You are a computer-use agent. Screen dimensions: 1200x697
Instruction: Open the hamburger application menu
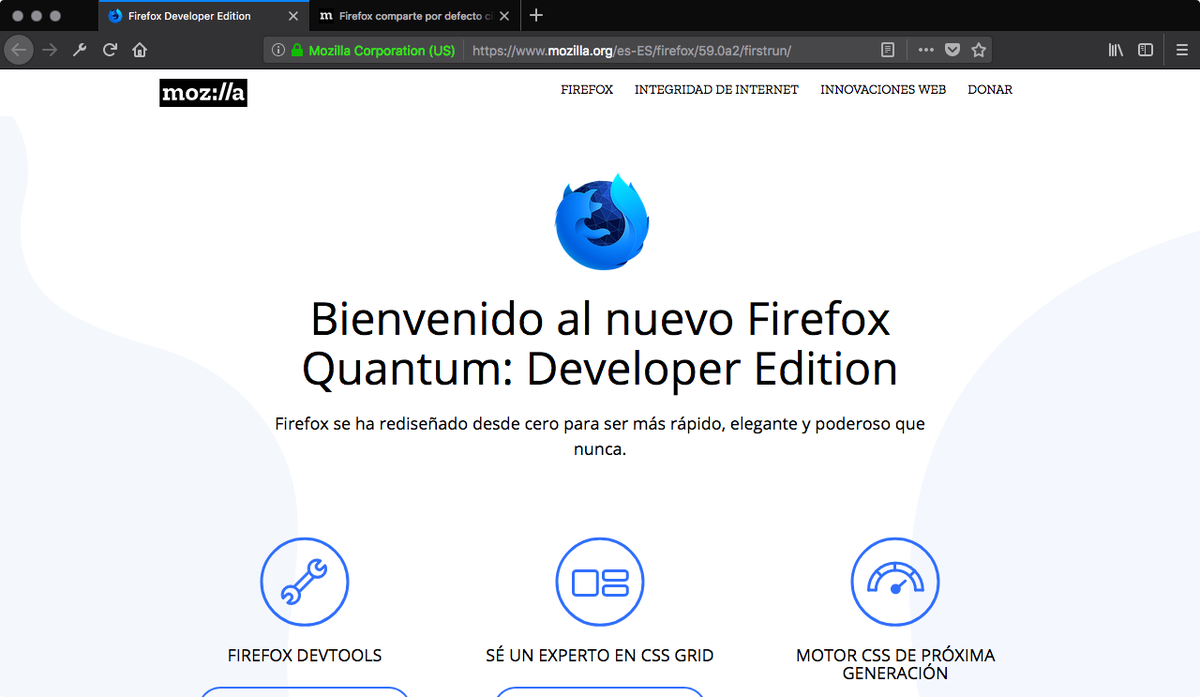coord(1182,50)
